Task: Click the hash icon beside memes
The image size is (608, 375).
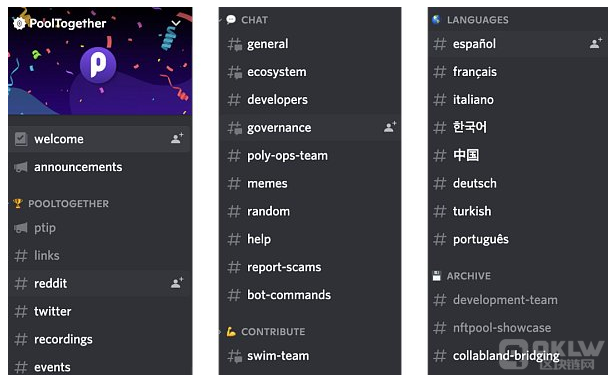Action: (234, 183)
